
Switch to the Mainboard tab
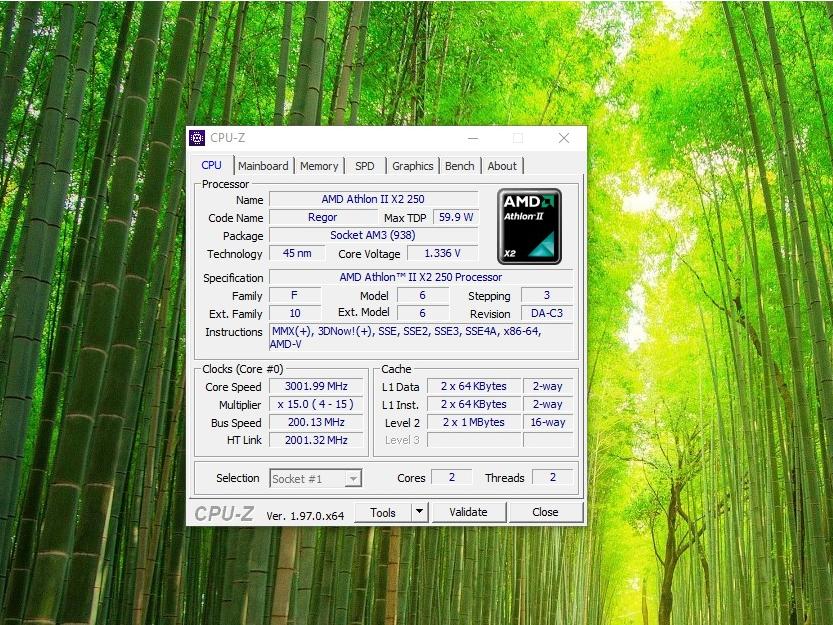[263, 166]
